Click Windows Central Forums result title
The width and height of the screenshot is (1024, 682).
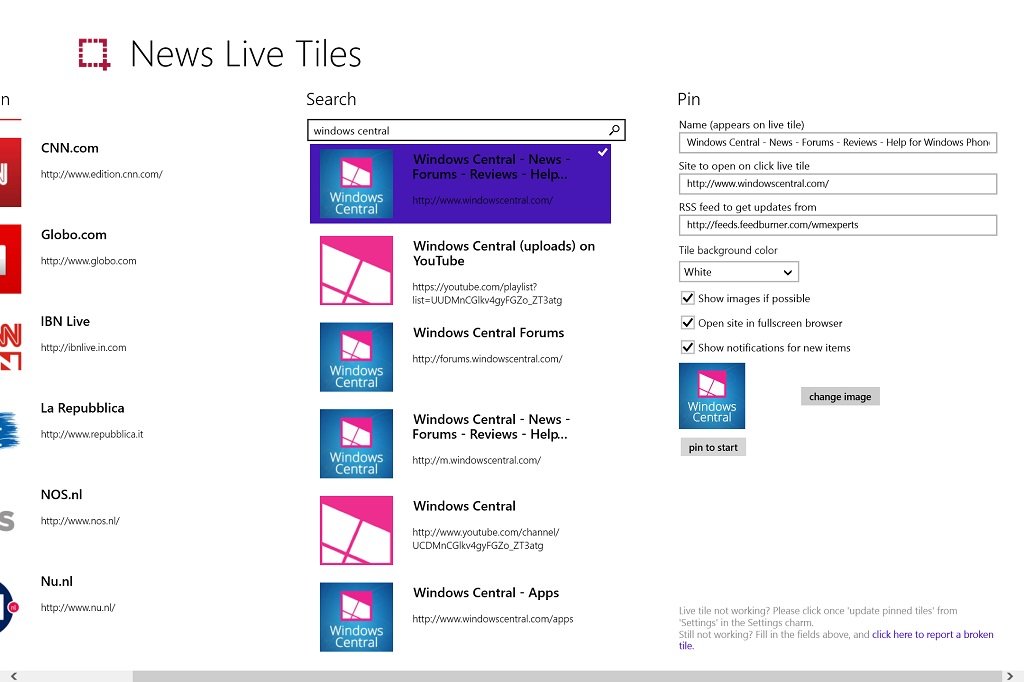click(488, 333)
